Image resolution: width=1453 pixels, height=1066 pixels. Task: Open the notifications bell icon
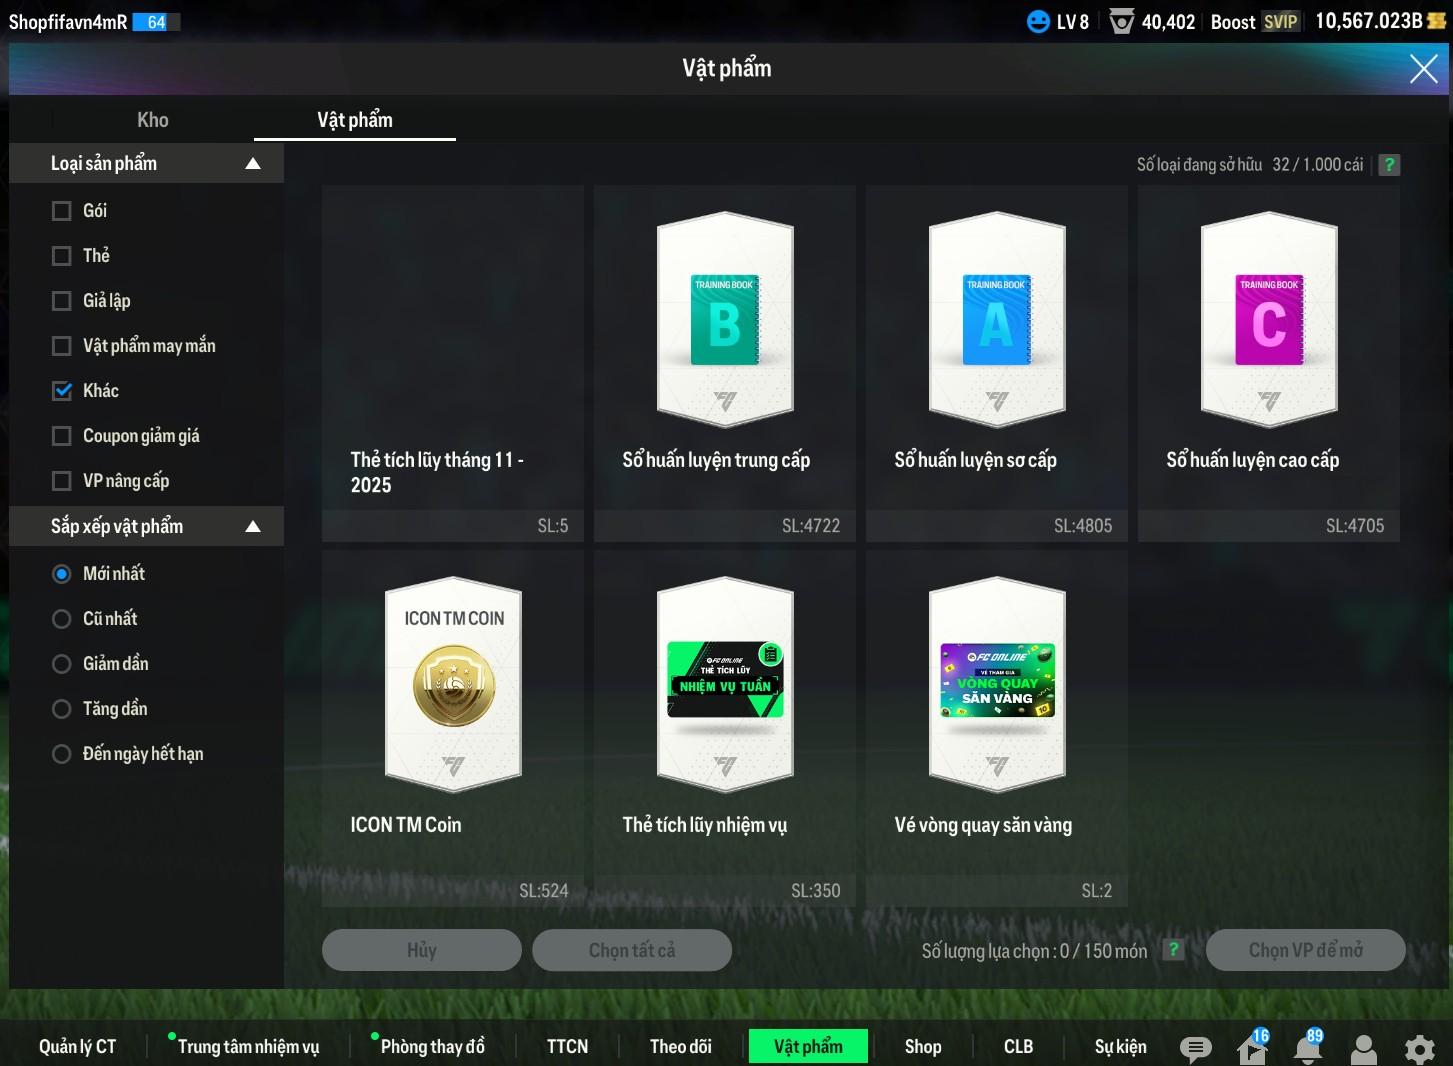point(1308,1048)
